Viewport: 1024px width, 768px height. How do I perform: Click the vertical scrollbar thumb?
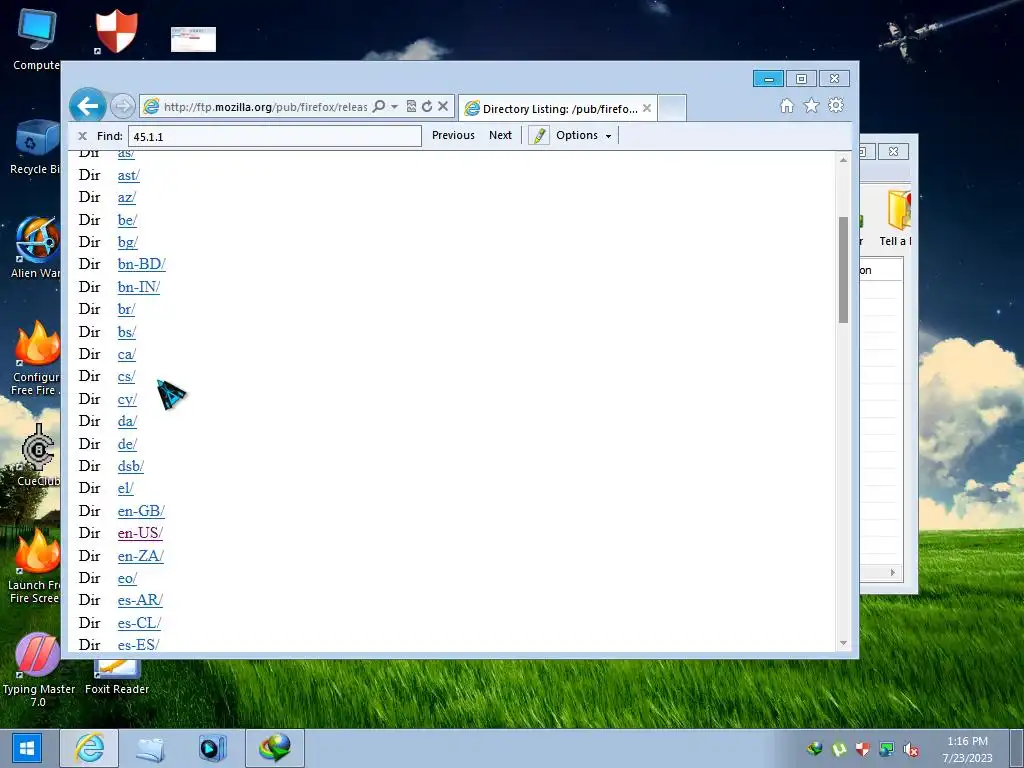pyautogui.click(x=843, y=270)
